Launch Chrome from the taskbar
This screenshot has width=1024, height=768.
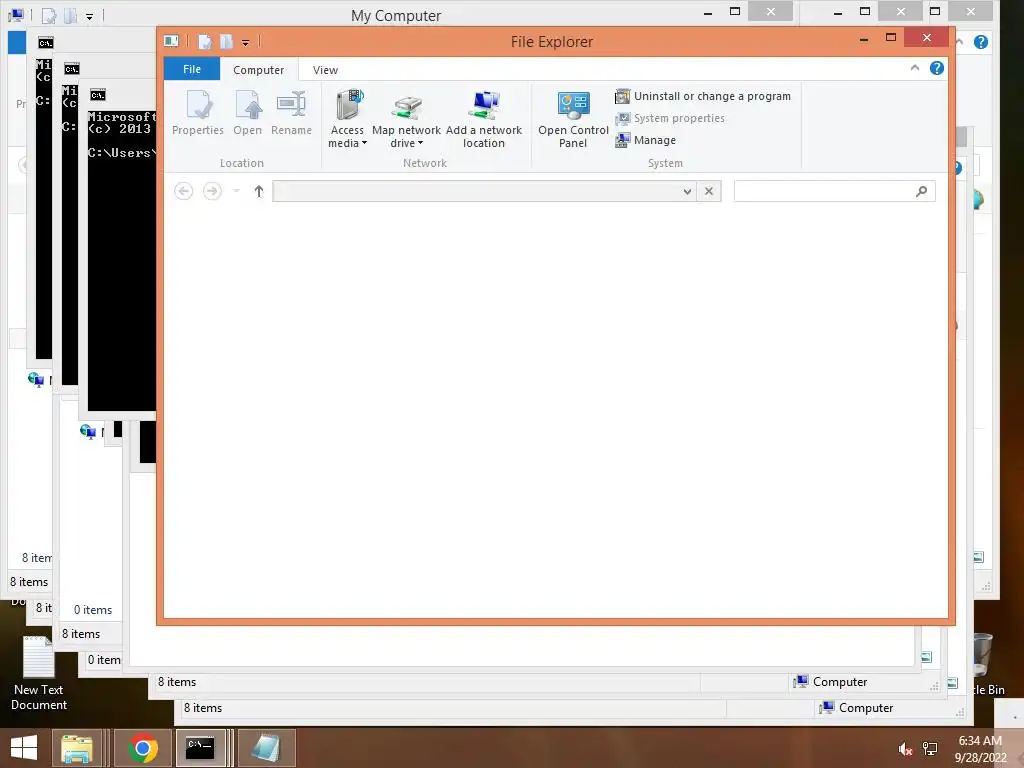[x=143, y=748]
